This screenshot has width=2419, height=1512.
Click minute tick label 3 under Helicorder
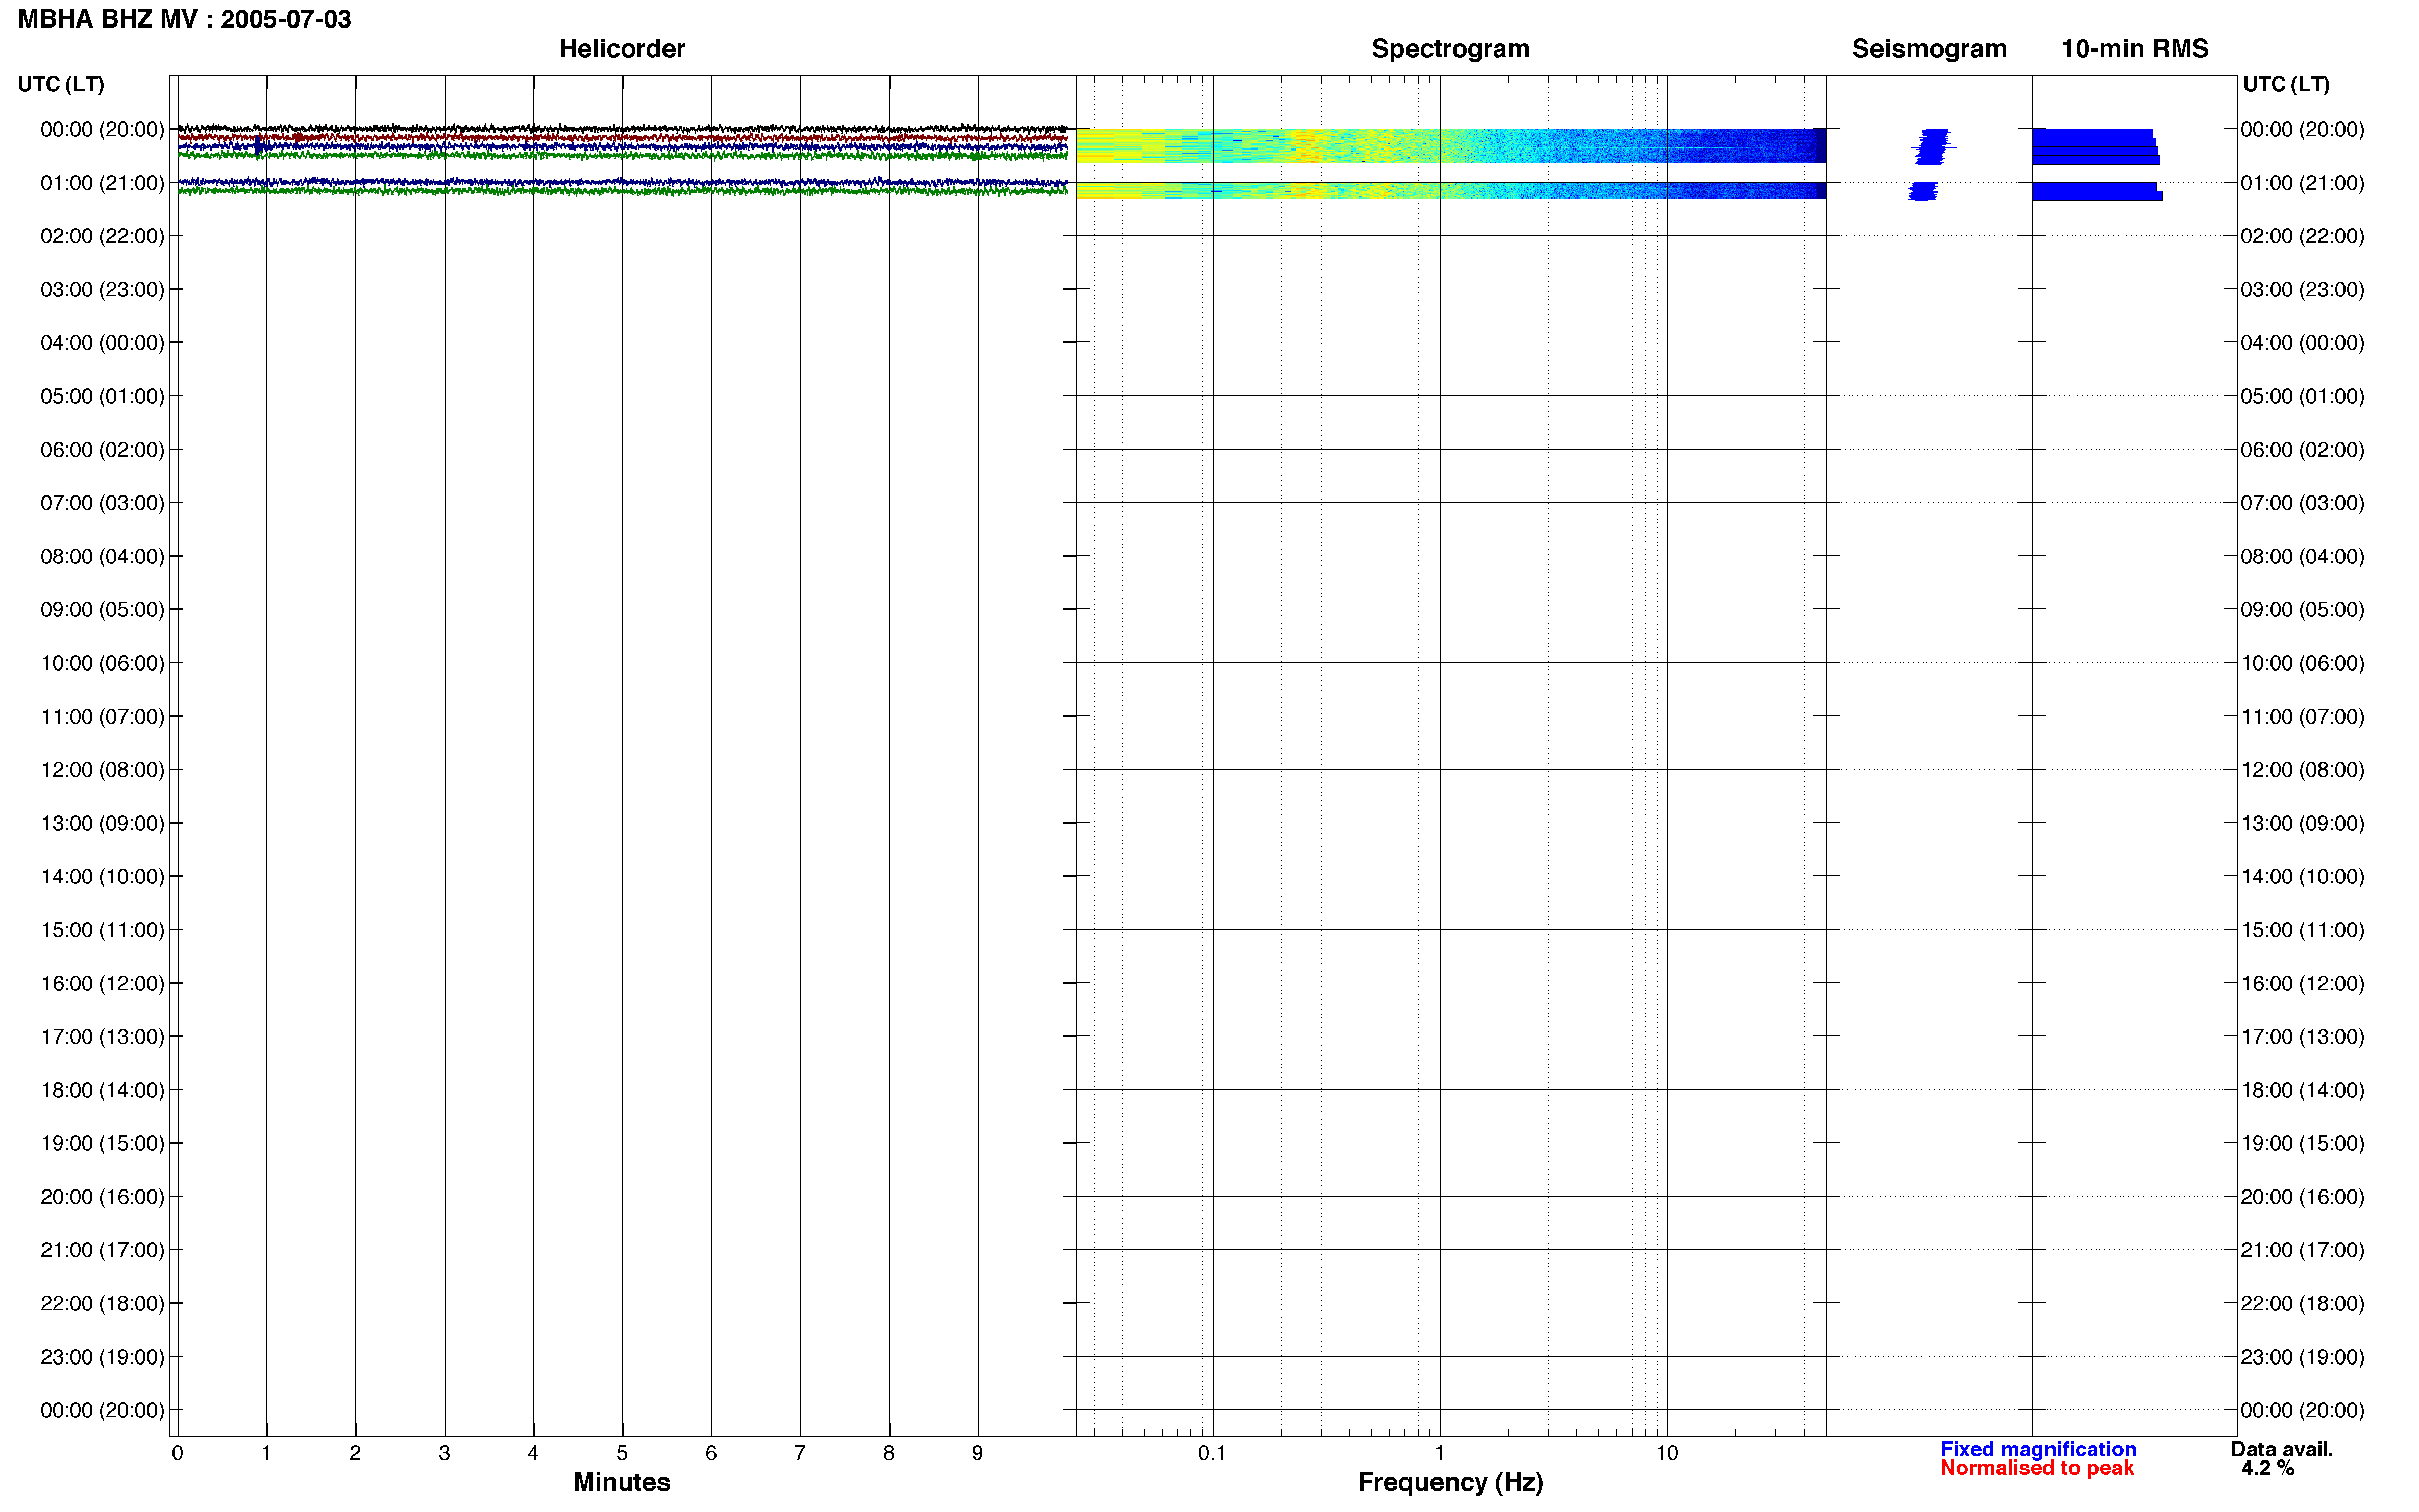tap(444, 1453)
